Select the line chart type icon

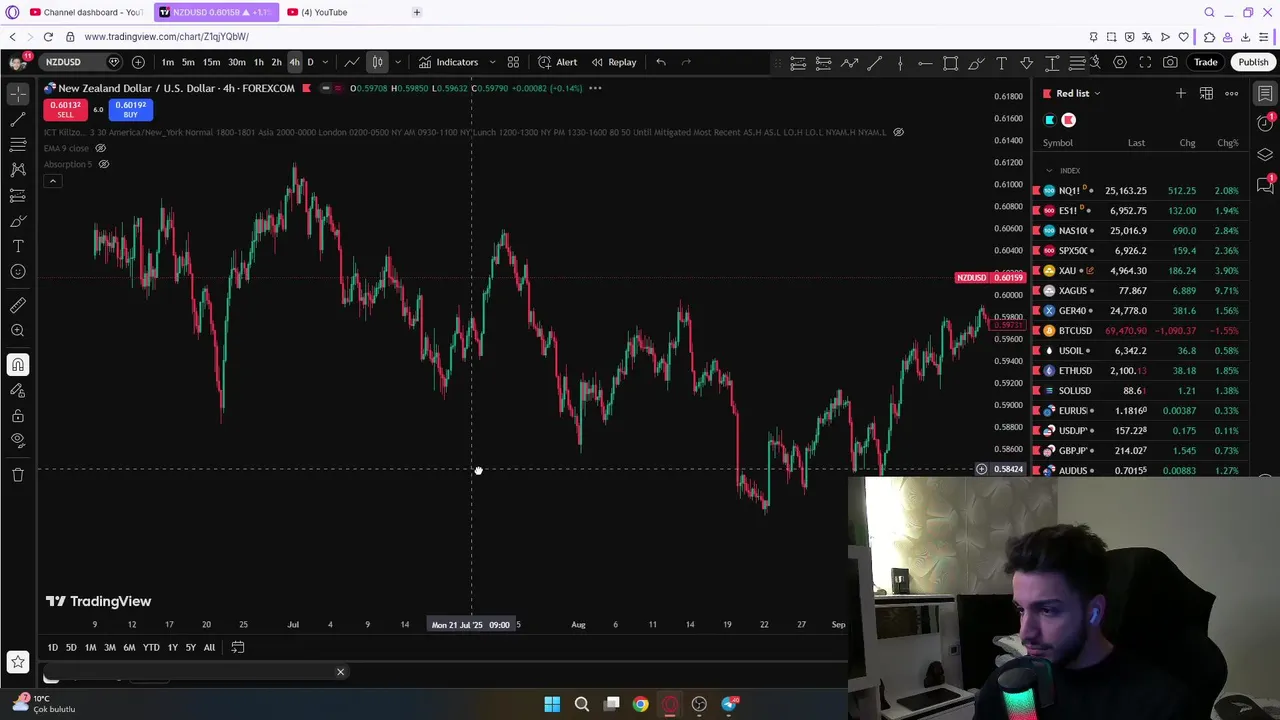tap(352, 62)
